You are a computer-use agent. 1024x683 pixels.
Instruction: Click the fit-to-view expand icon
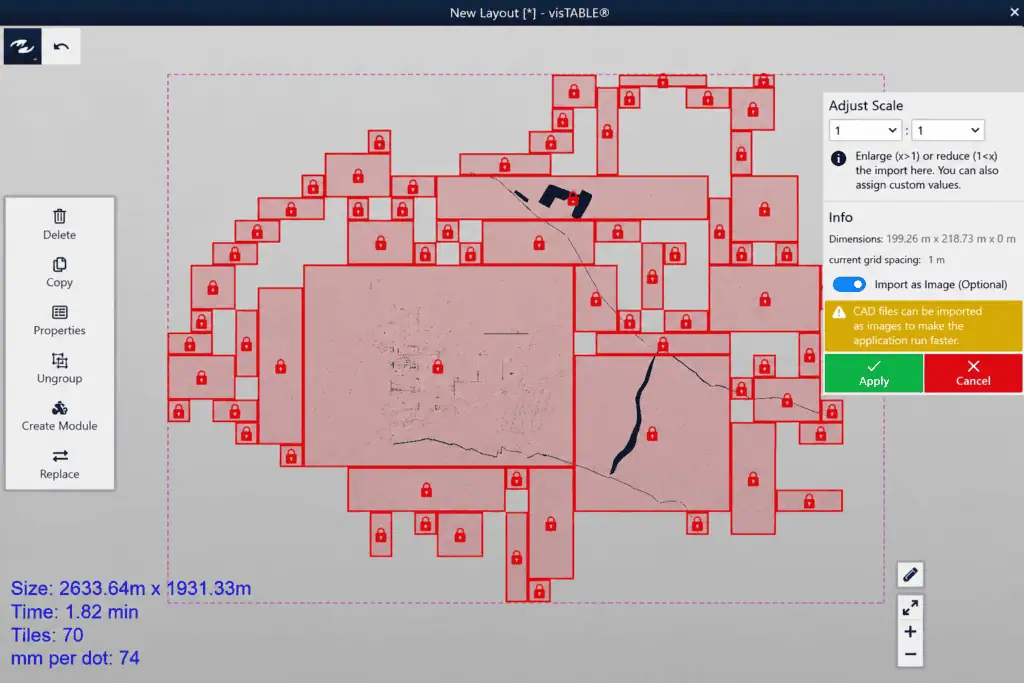coord(910,608)
